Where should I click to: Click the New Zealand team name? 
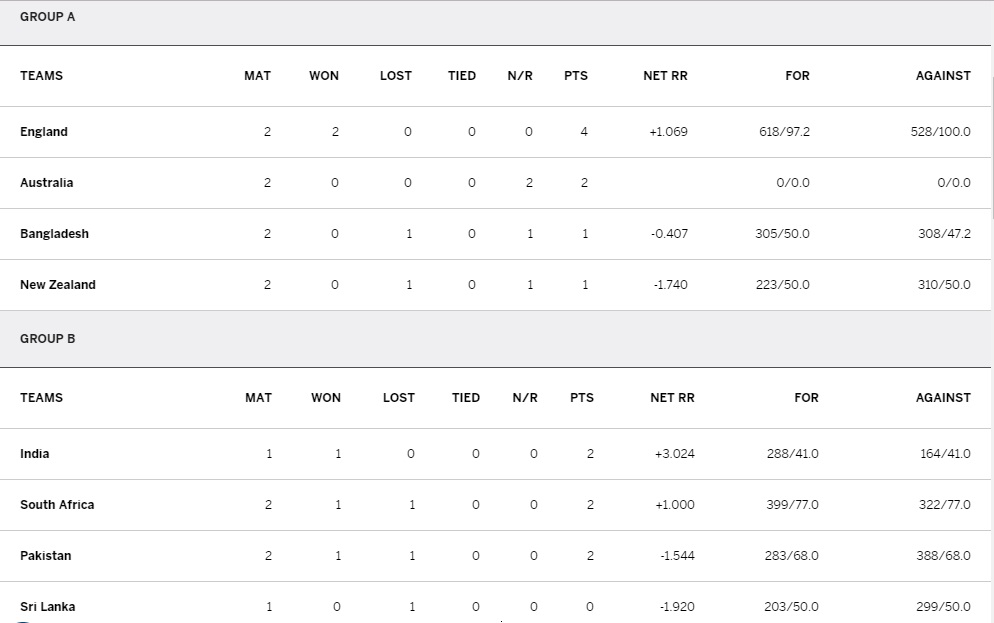pyautogui.click(x=58, y=285)
